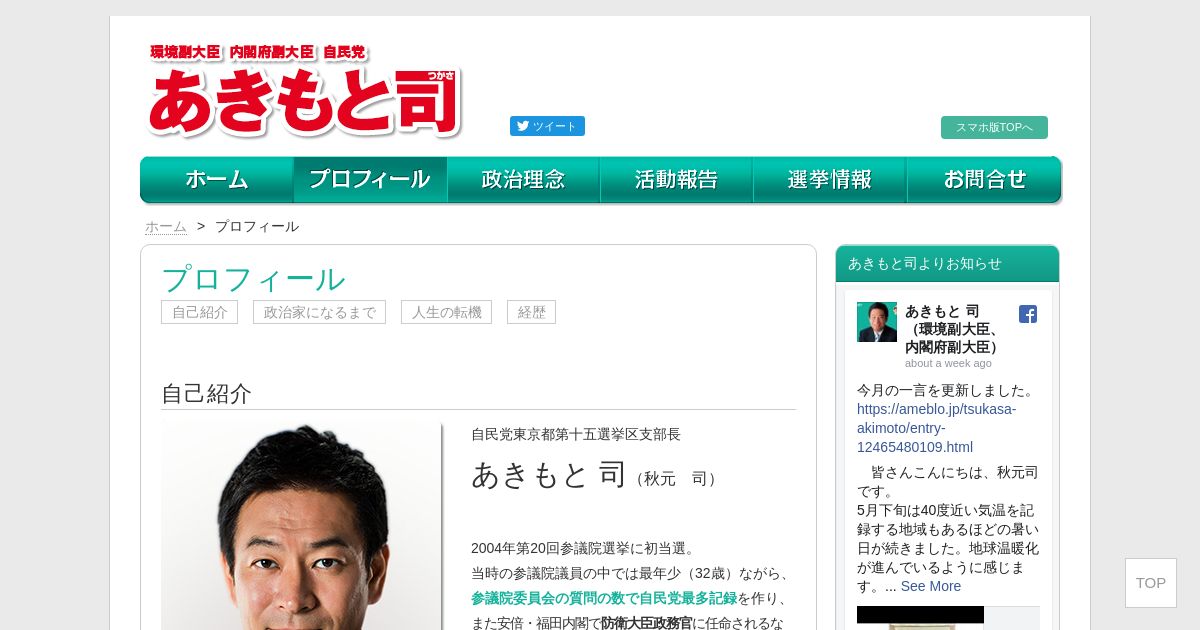Screen dimensions: 1200x630
Task: Click the 今月の一言を更新しました post text
Action: 948,390
